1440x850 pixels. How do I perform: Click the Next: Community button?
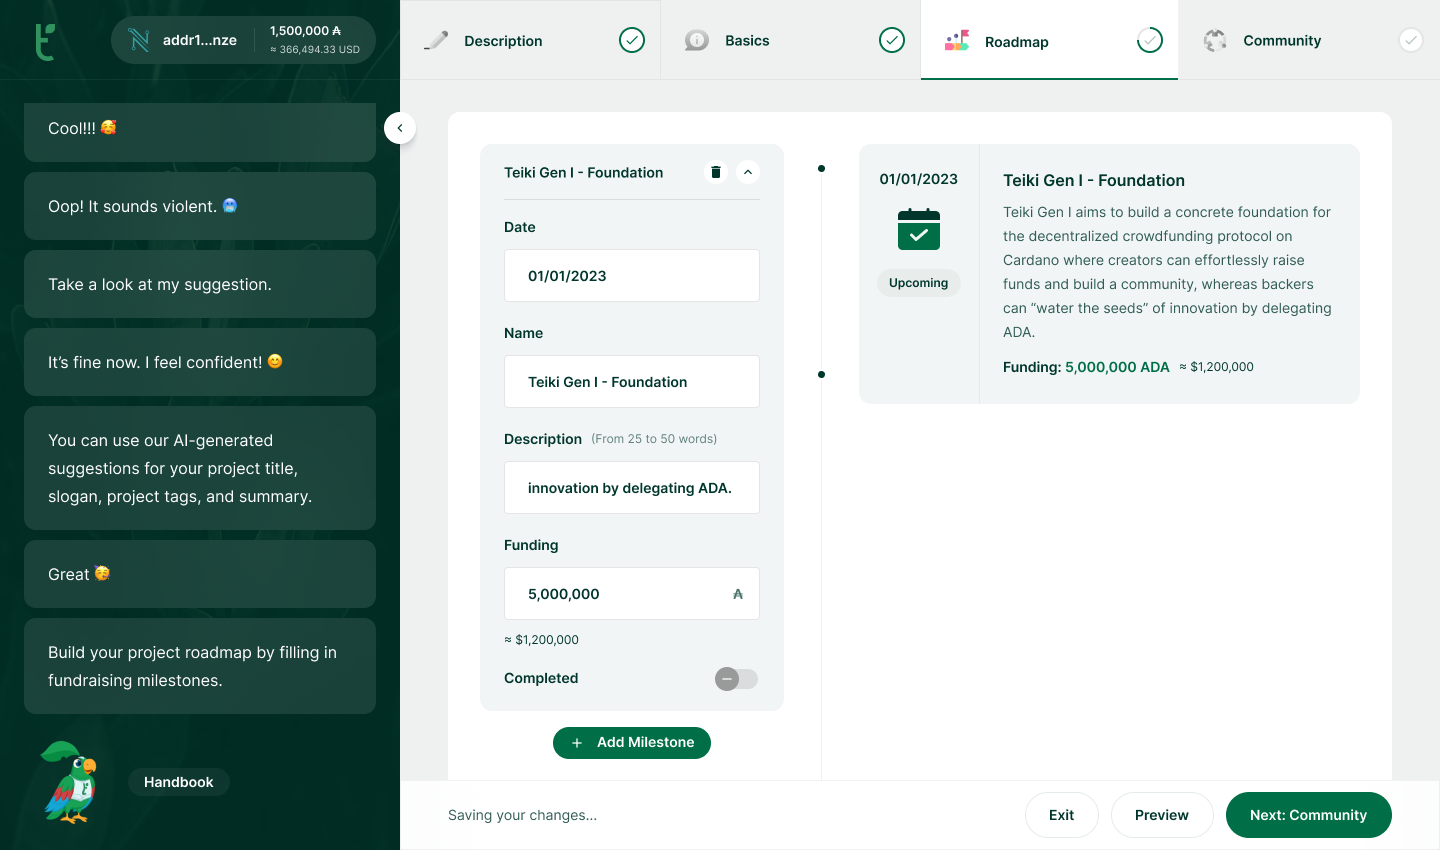[x=1308, y=815]
